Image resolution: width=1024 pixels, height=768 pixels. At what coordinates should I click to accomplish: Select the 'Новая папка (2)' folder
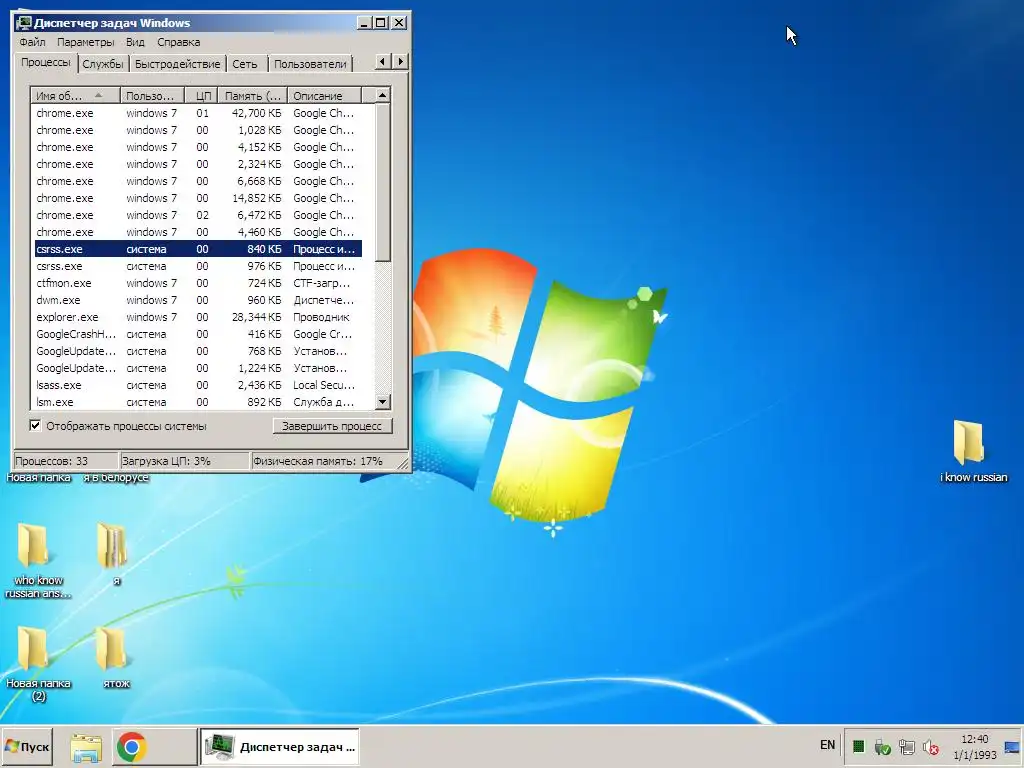point(38,664)
